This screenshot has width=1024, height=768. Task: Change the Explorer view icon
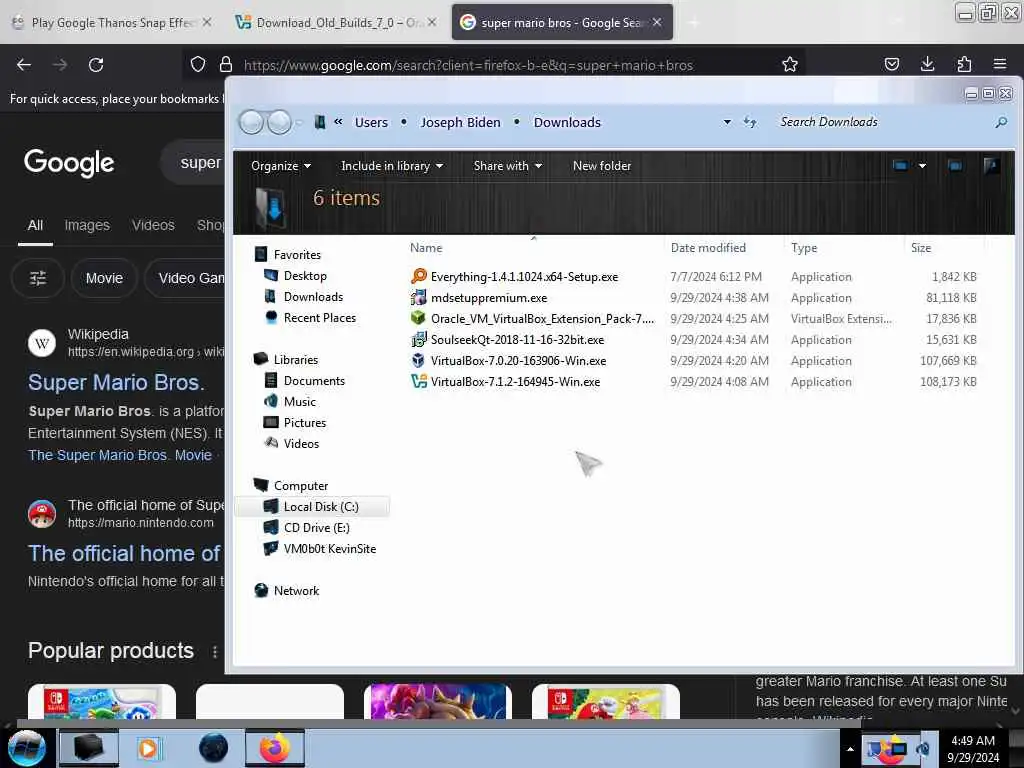coord(900,166)
